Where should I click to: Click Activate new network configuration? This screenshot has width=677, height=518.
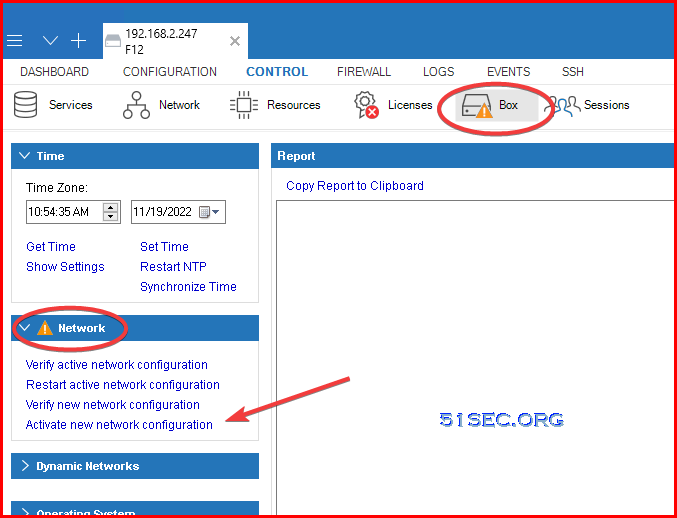click(x=119, y=425)
